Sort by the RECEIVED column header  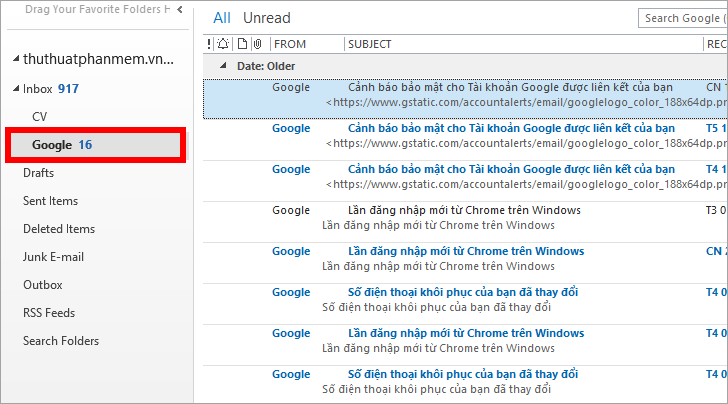point(715,44)
